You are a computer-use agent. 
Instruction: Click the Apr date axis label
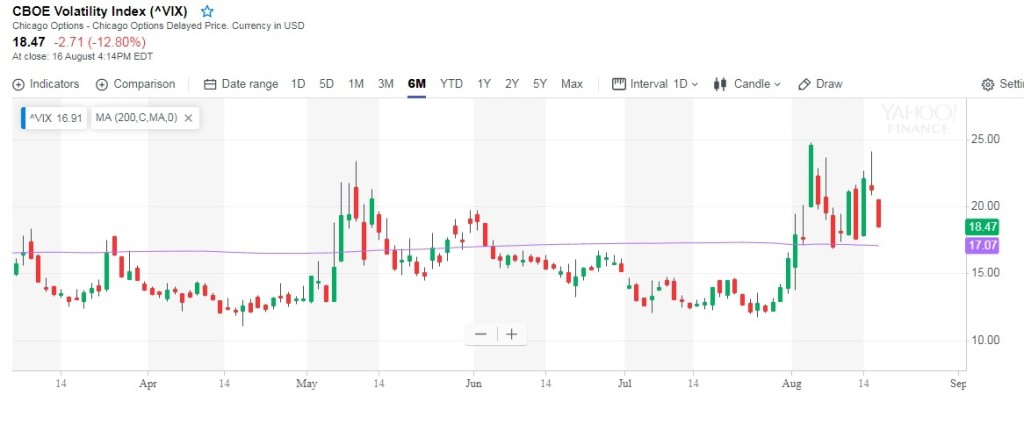coord(148,384)
